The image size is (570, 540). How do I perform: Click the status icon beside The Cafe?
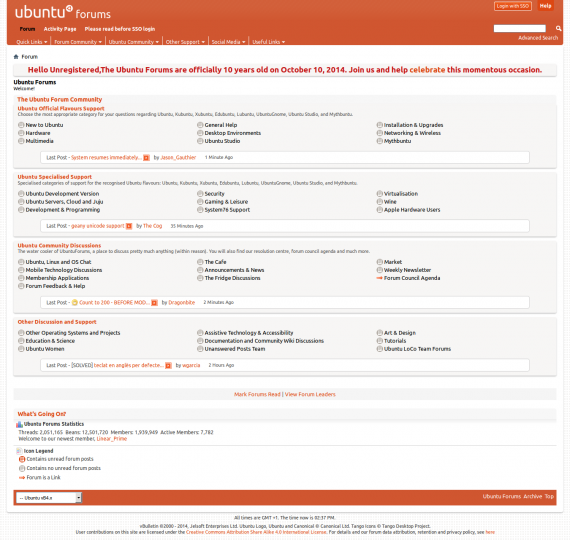(200, 262)
